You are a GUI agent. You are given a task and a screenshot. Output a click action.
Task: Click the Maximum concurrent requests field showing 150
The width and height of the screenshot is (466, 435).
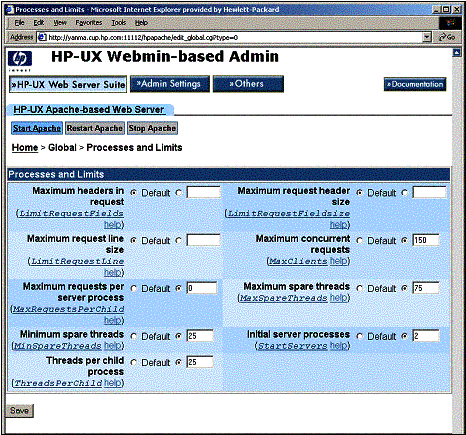[x=426, y=240]
